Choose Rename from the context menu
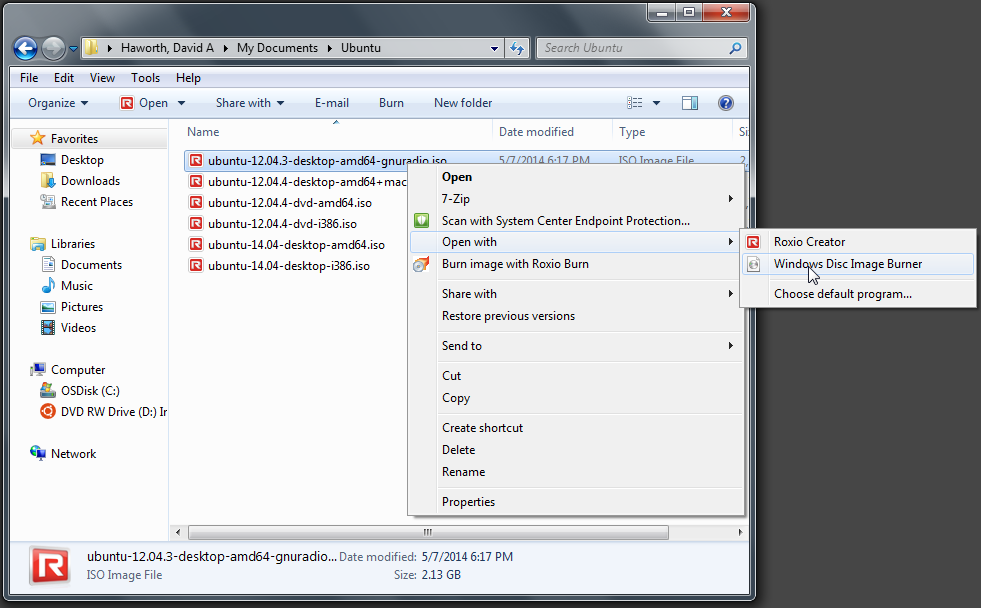 tap(576, 472)
